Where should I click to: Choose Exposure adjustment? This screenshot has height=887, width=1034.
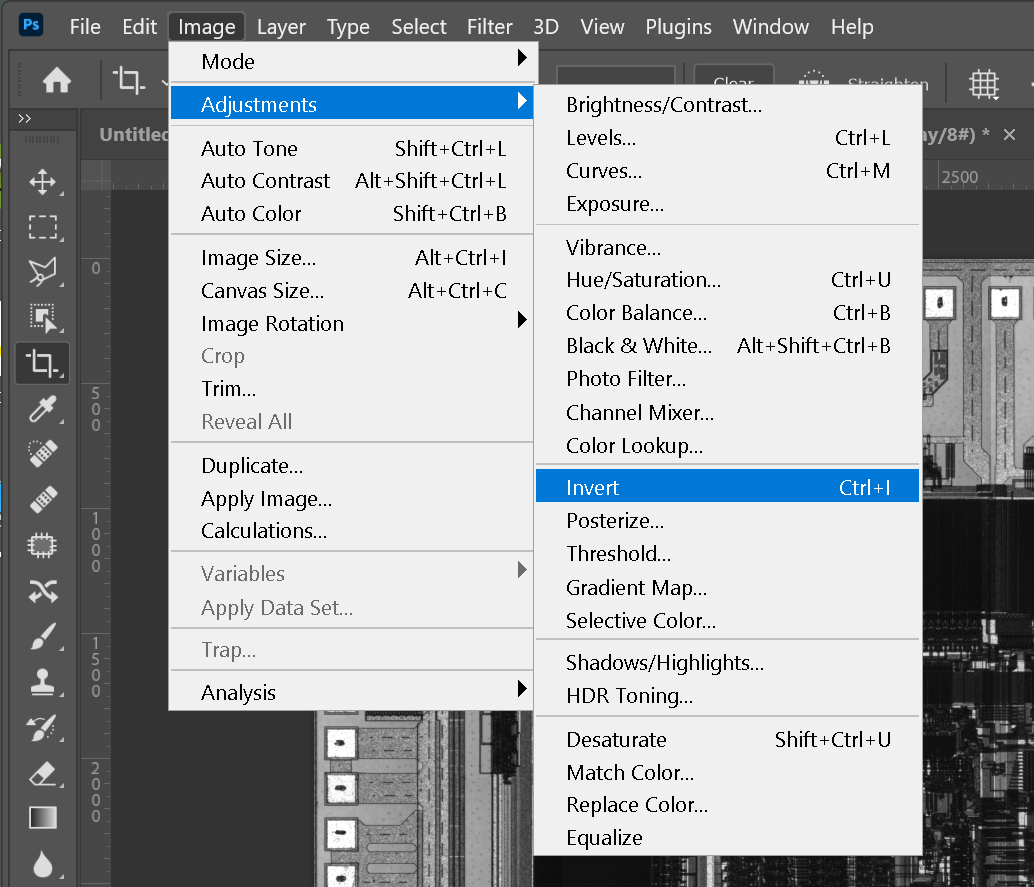[727, 203]
